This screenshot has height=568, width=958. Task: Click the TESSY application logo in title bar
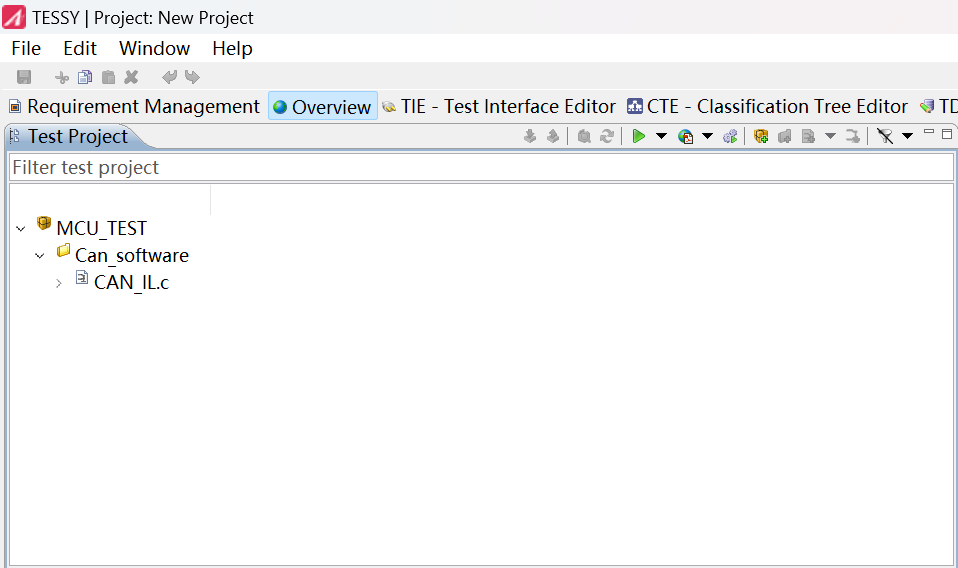coord(14,18)
